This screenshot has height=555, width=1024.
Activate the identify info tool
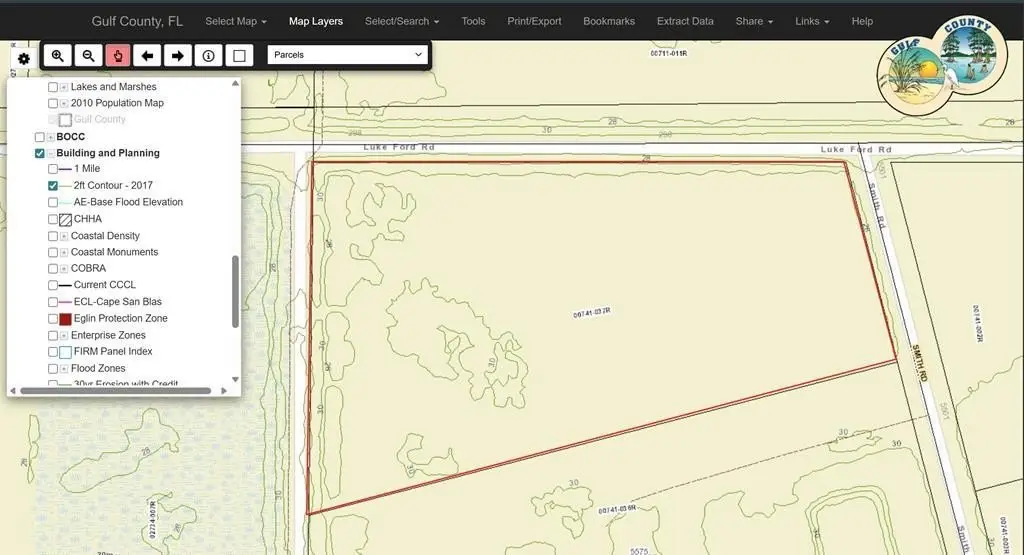coord(208,56)
